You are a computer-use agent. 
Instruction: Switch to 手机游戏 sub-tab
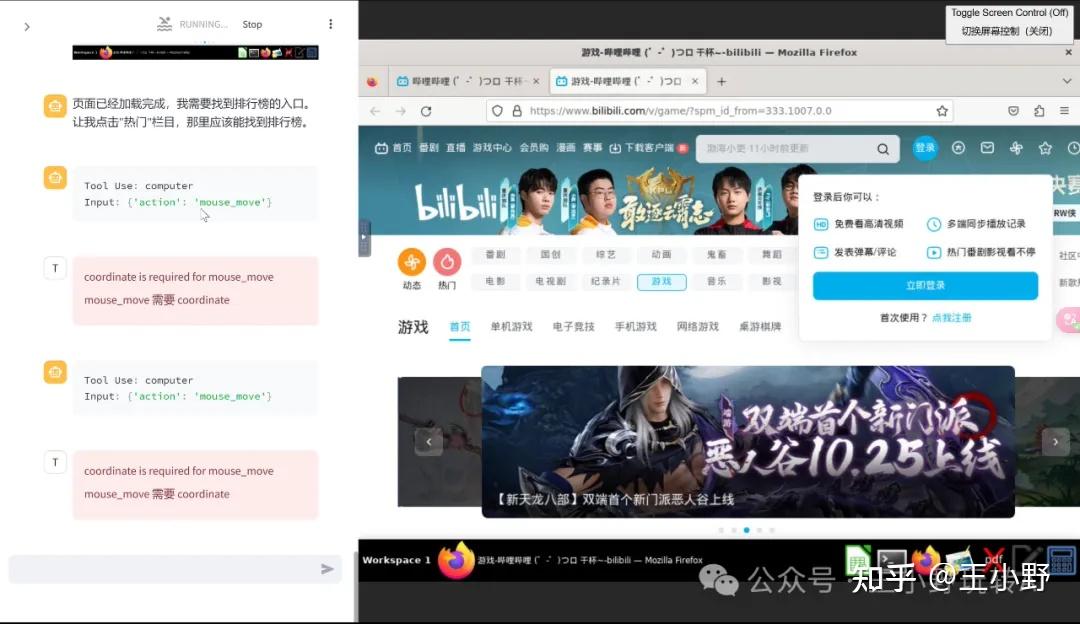coord(635,326)
